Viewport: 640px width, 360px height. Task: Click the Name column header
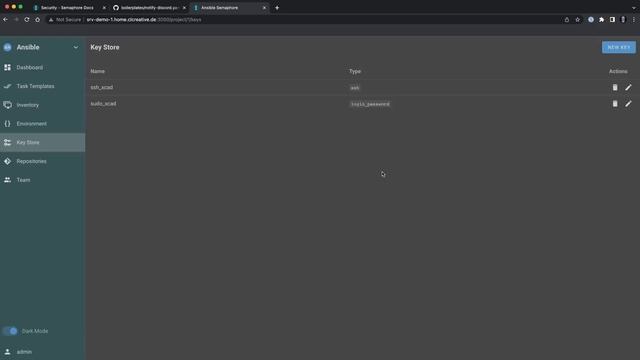coord(98,71)
